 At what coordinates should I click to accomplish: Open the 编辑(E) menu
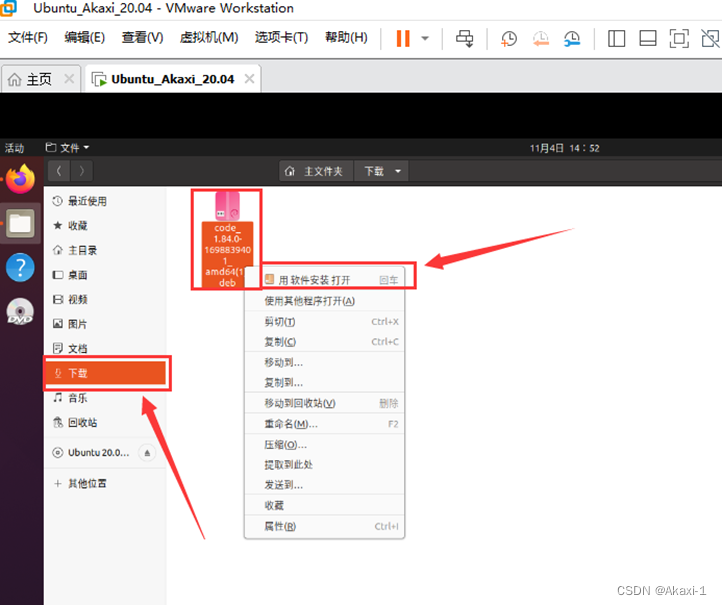point(85,37)
